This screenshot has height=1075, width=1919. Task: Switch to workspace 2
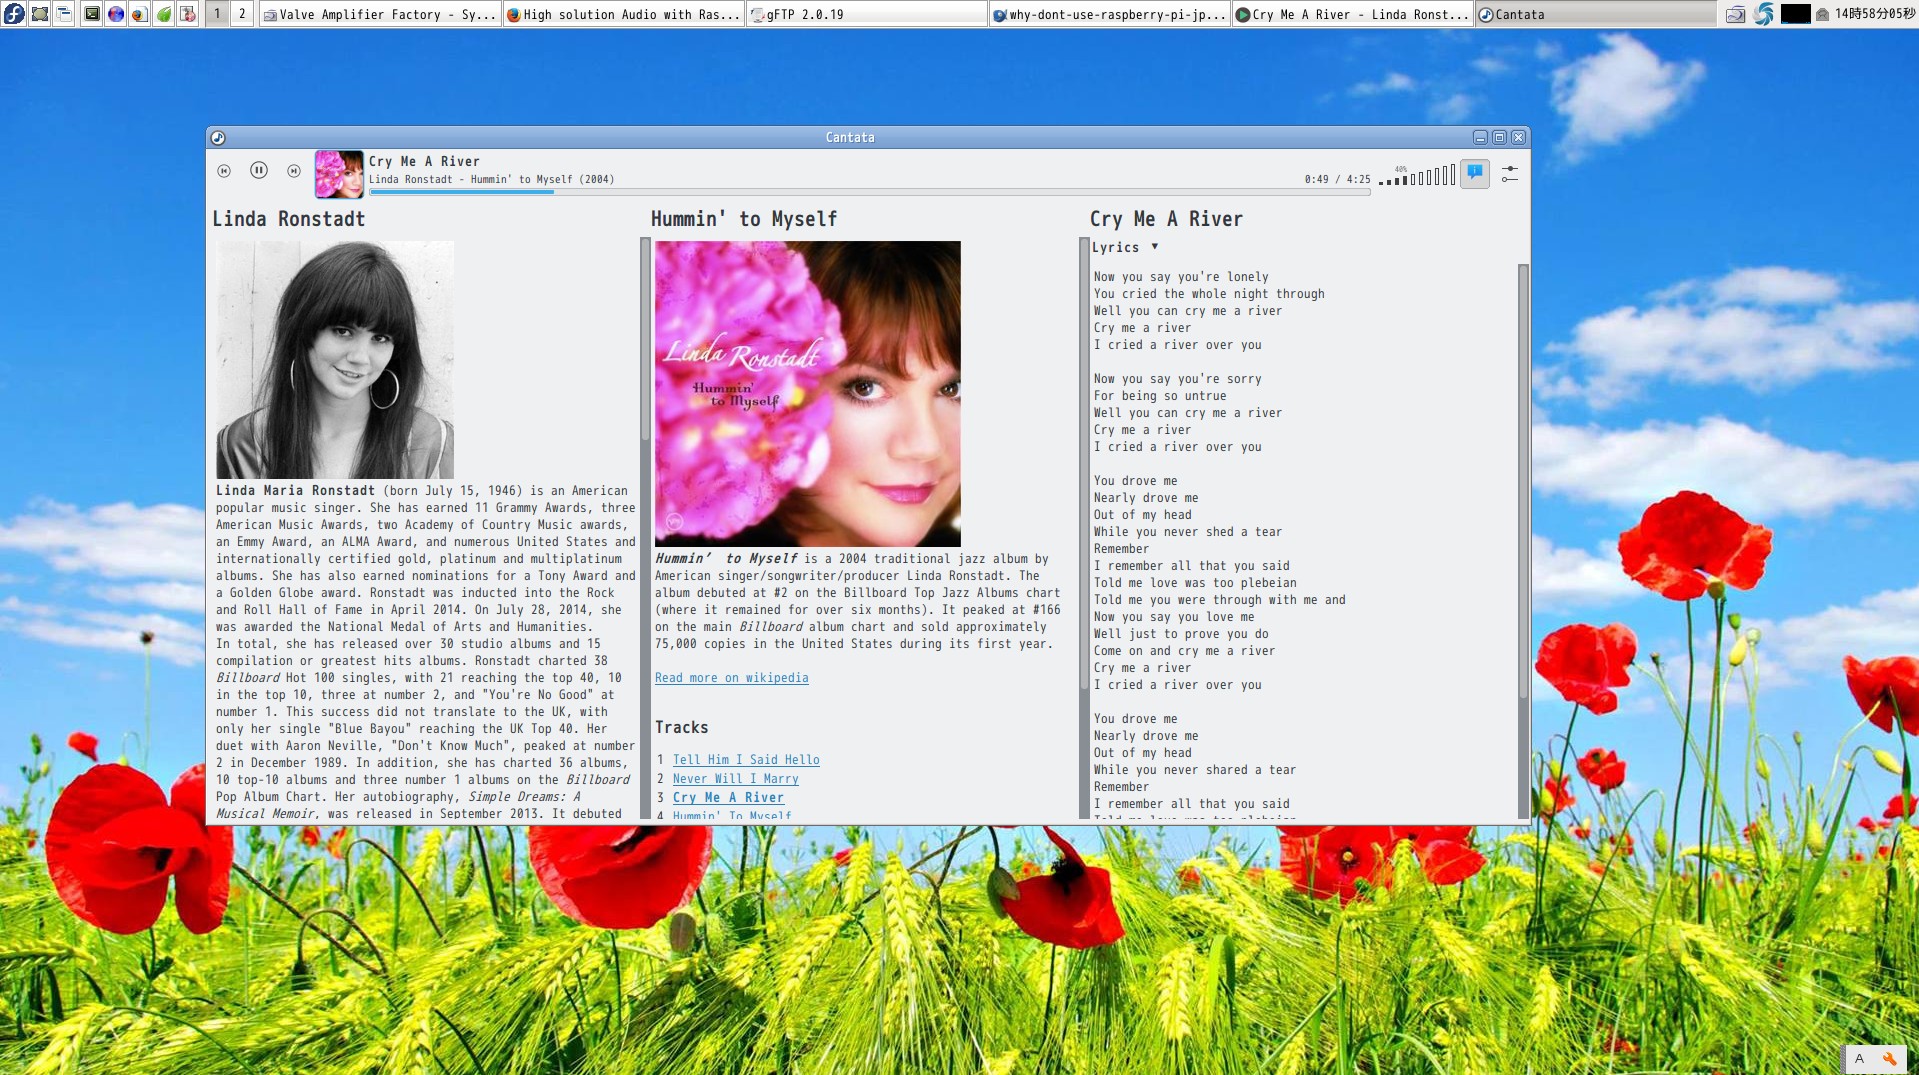tap(241, 14)
